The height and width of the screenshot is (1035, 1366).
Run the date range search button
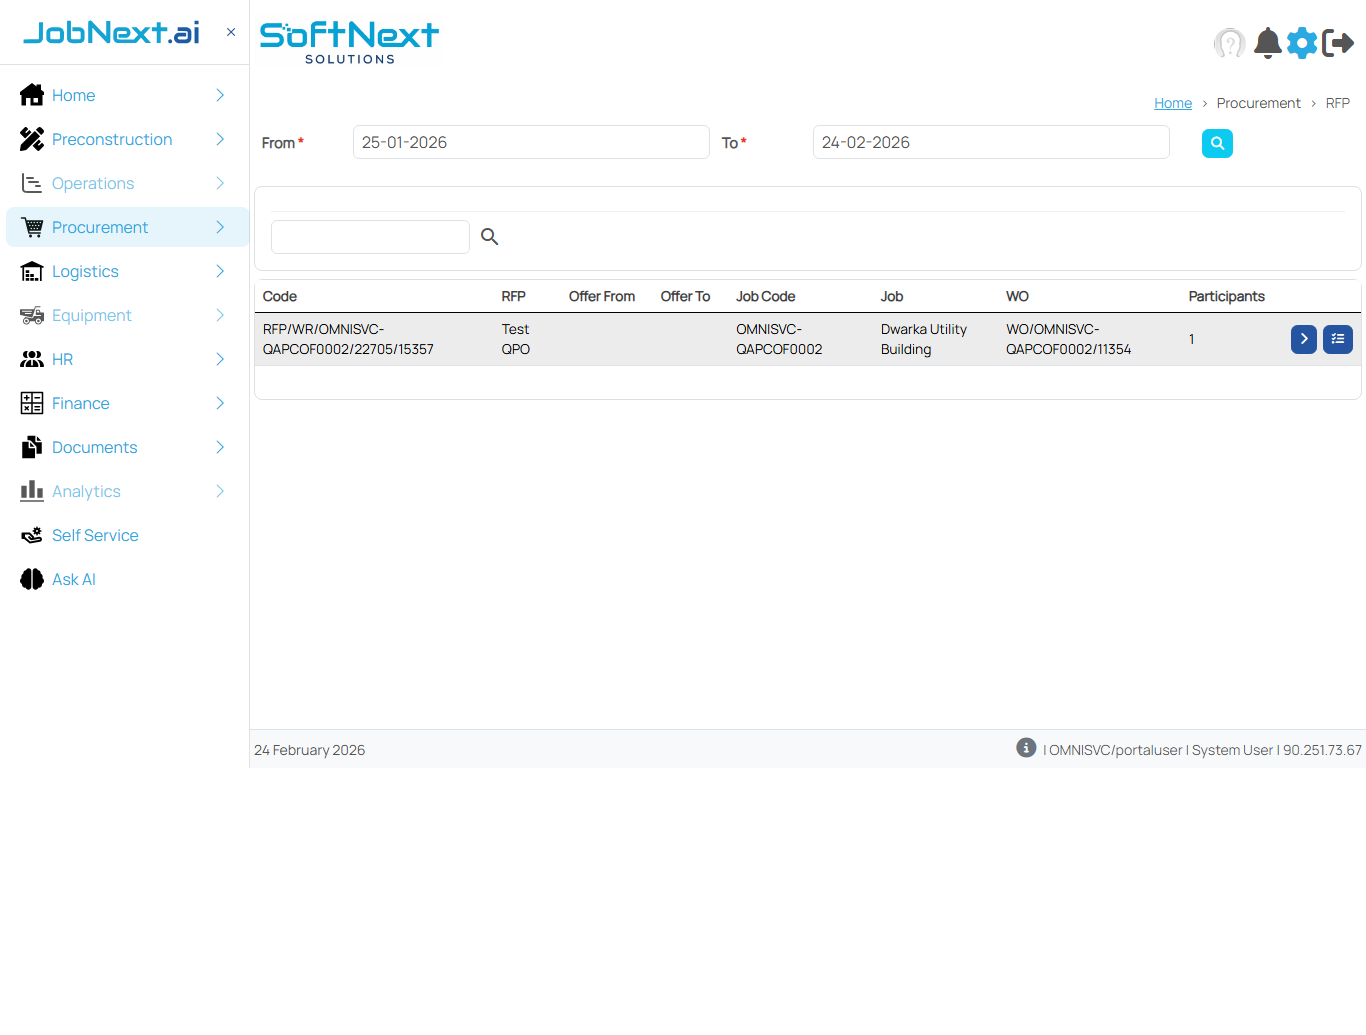pos(1217,143)
